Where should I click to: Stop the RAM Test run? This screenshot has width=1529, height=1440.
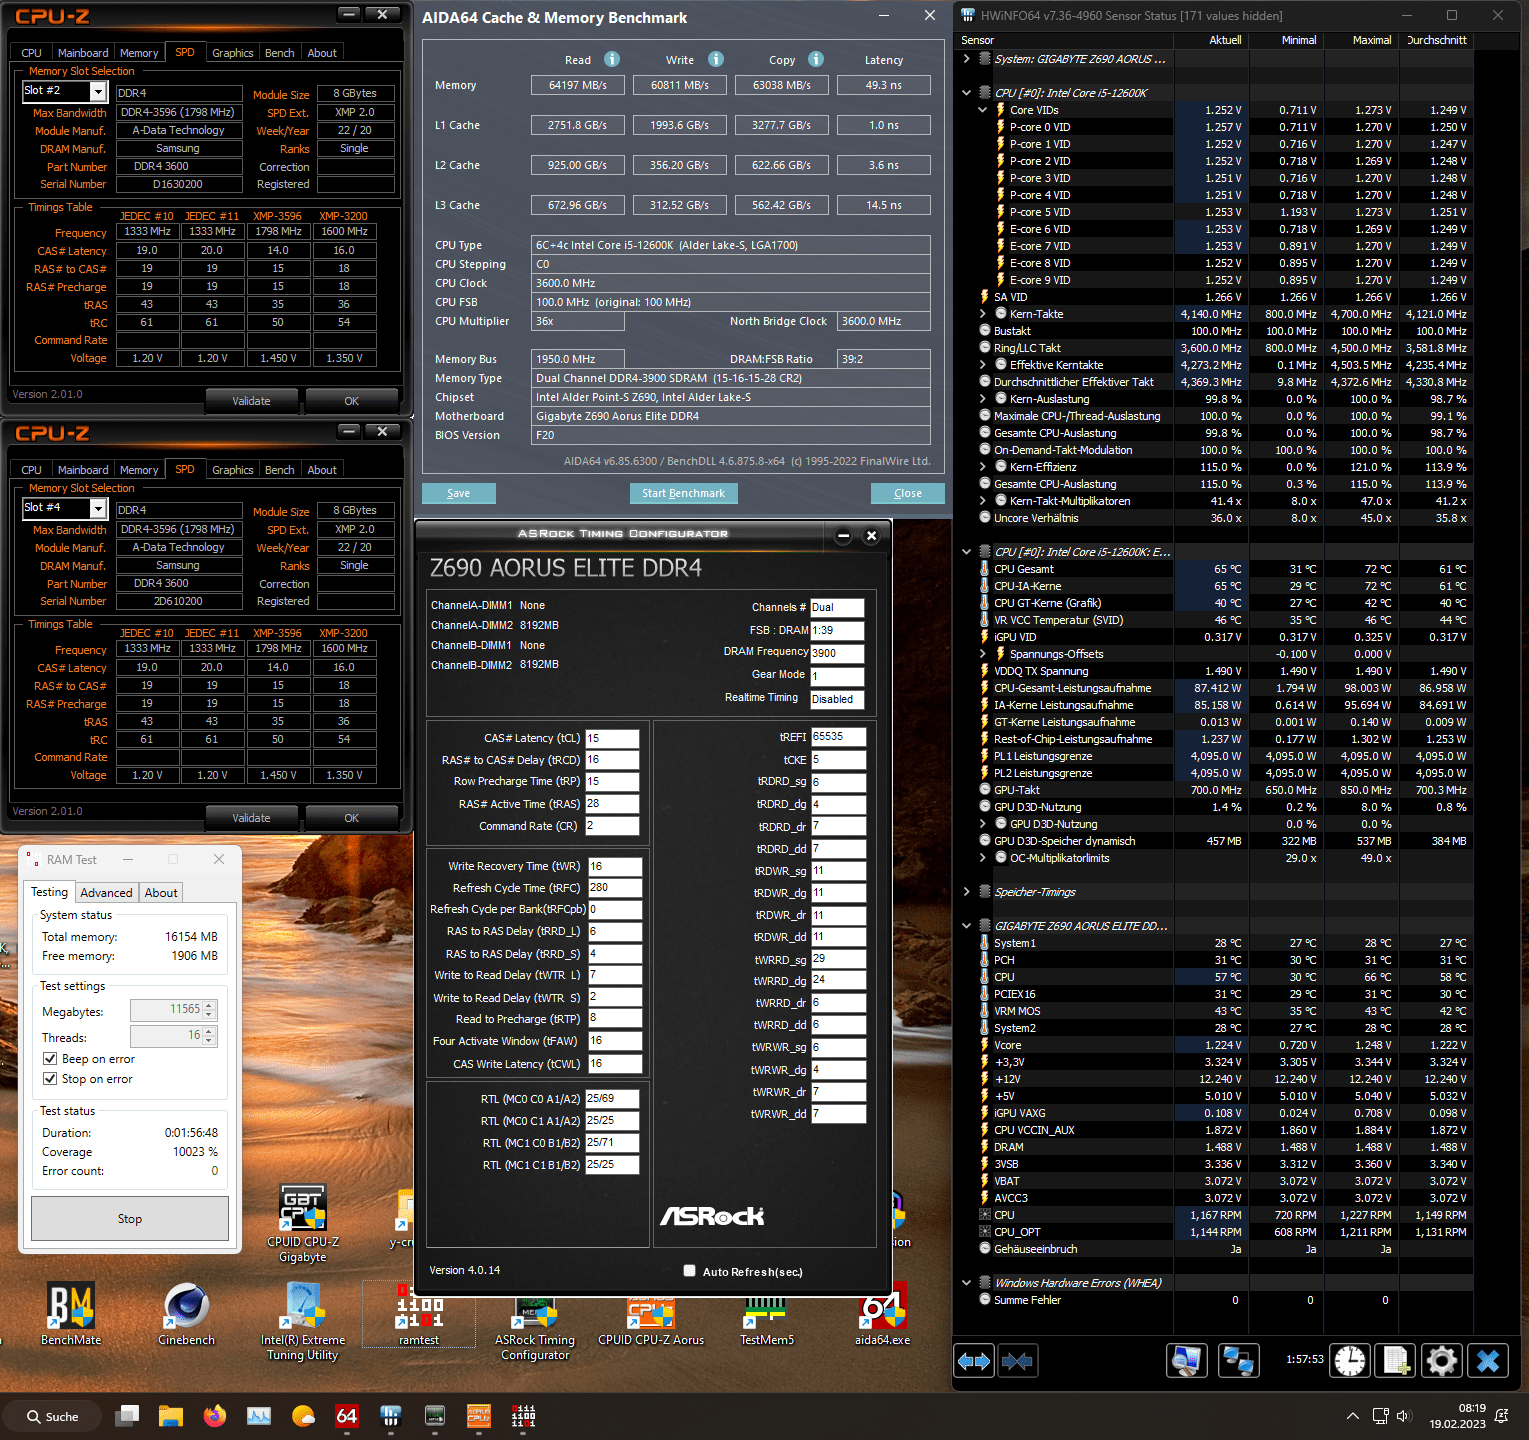tap(130, 1219)
